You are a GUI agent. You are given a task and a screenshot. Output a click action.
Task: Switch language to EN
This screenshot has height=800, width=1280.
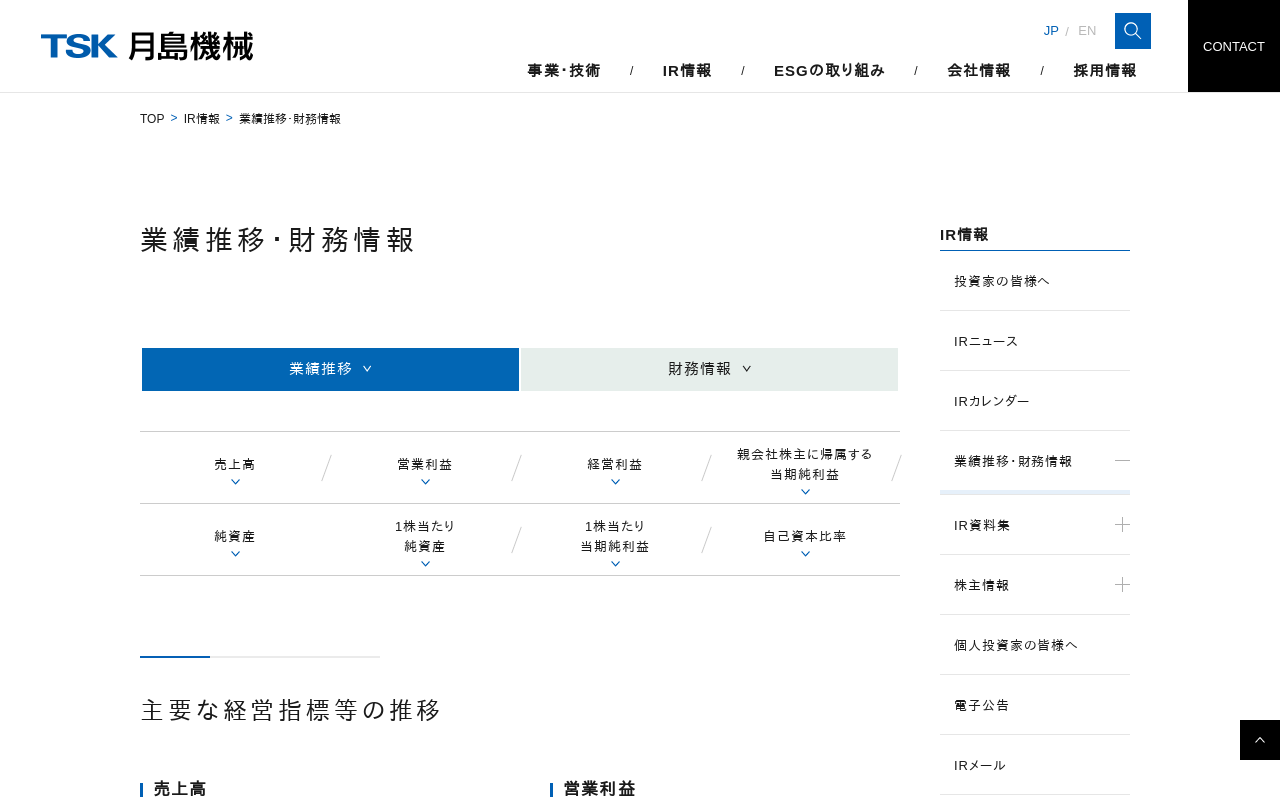pos(1087,31)
